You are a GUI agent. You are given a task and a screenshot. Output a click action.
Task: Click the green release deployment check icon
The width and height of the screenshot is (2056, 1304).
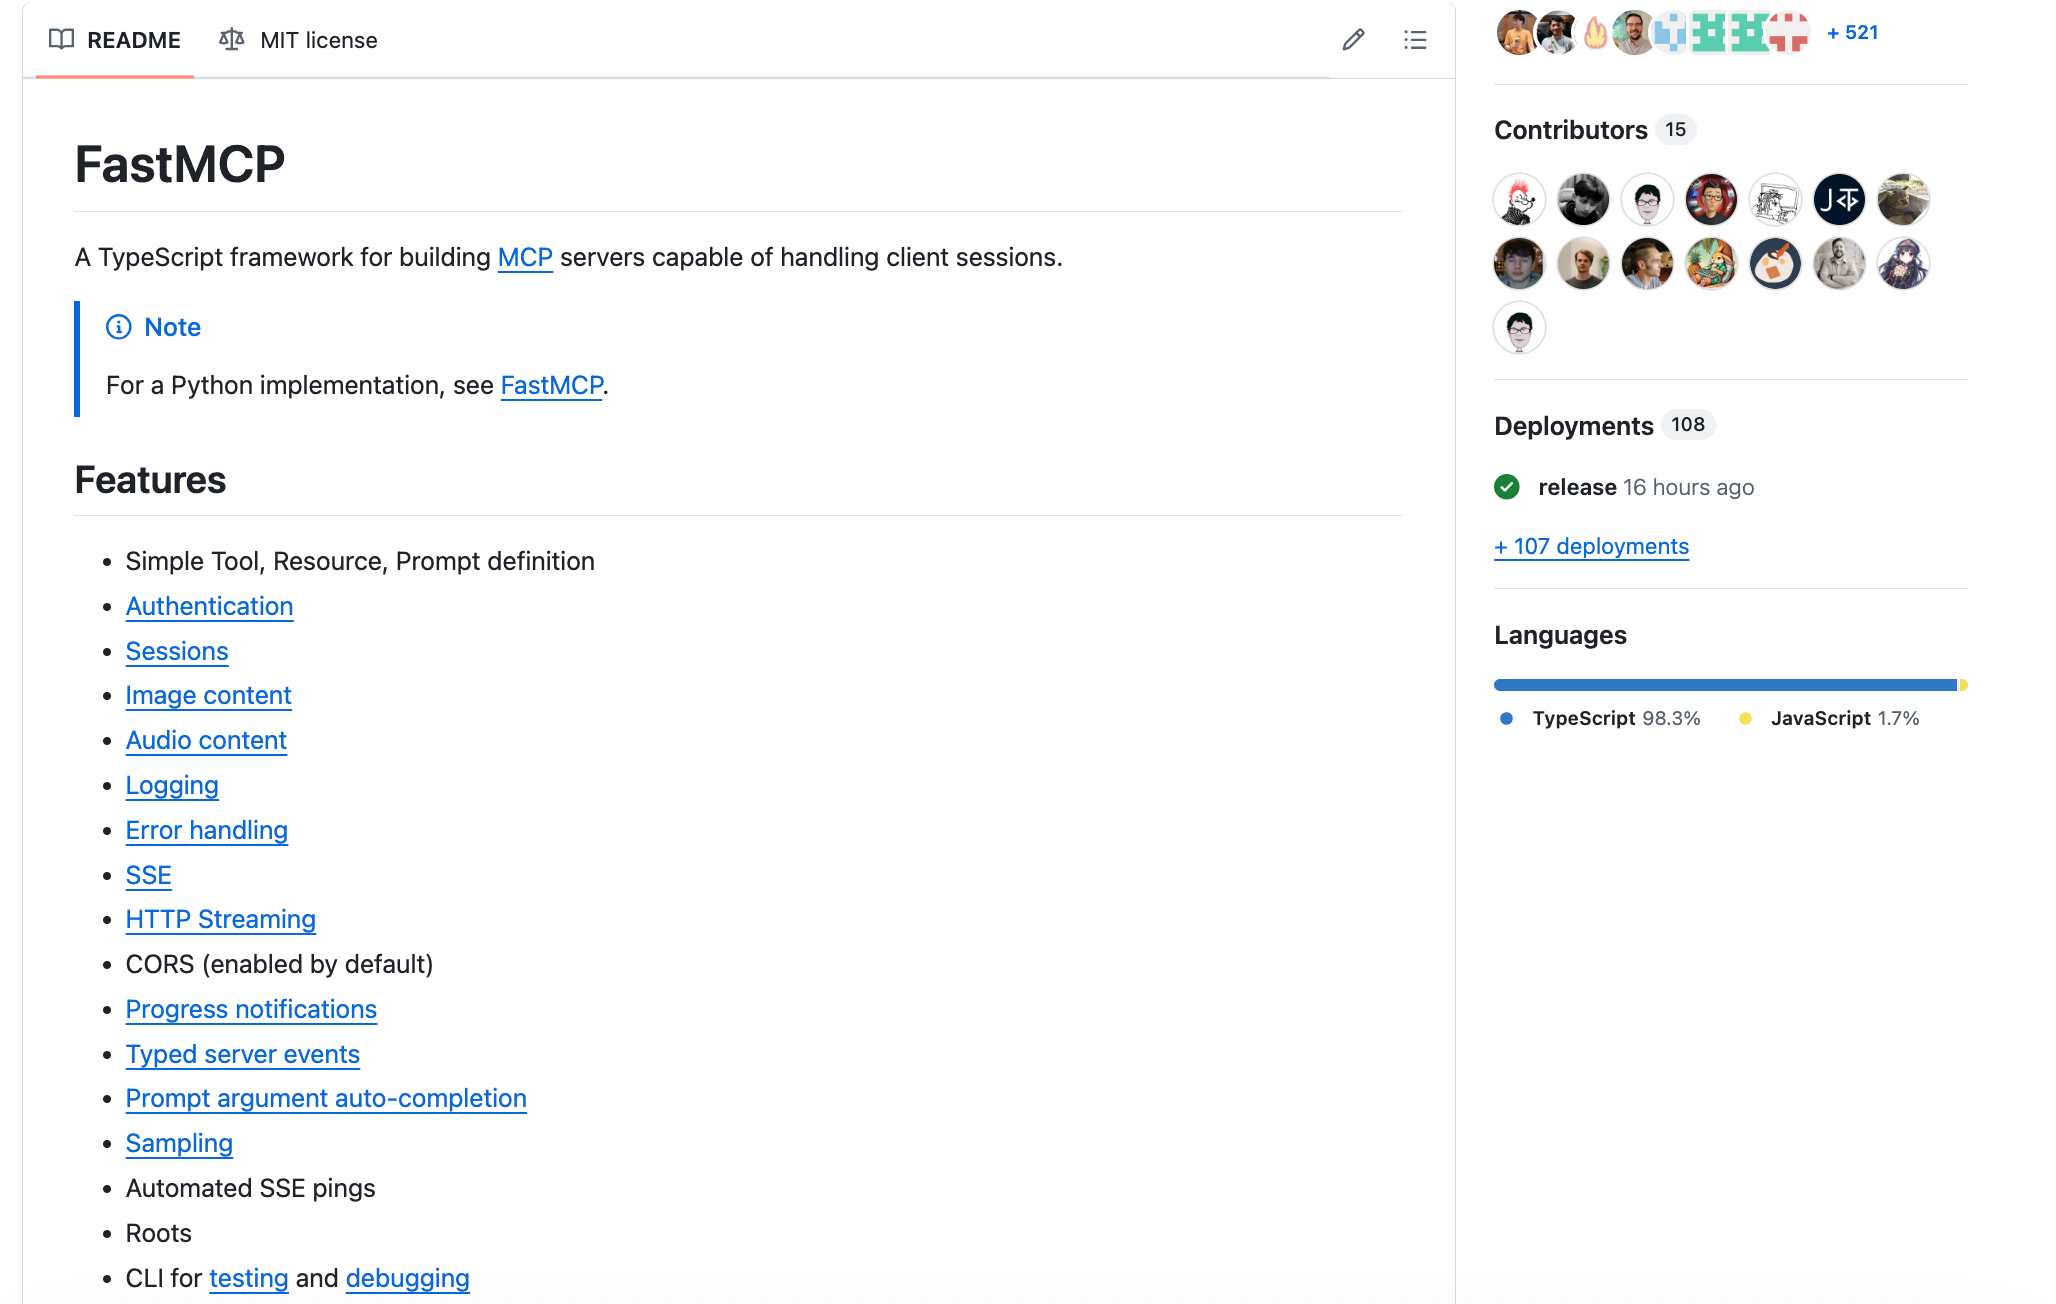(1507, 487)
